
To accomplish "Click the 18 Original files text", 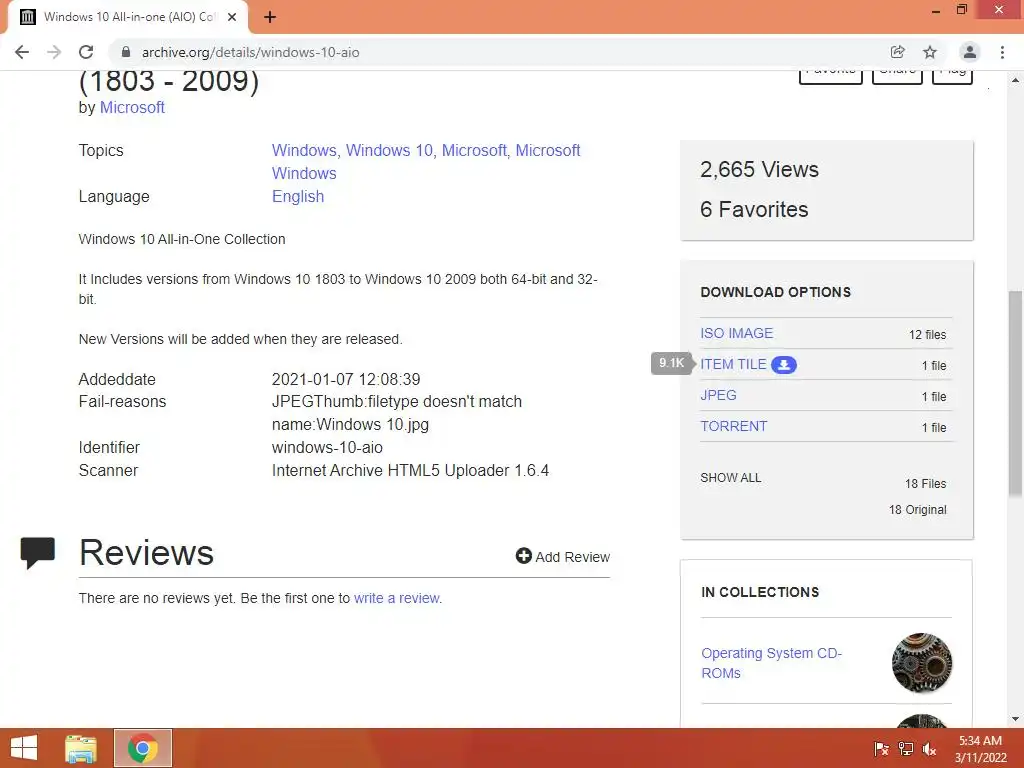I will (x=917, y=509).
